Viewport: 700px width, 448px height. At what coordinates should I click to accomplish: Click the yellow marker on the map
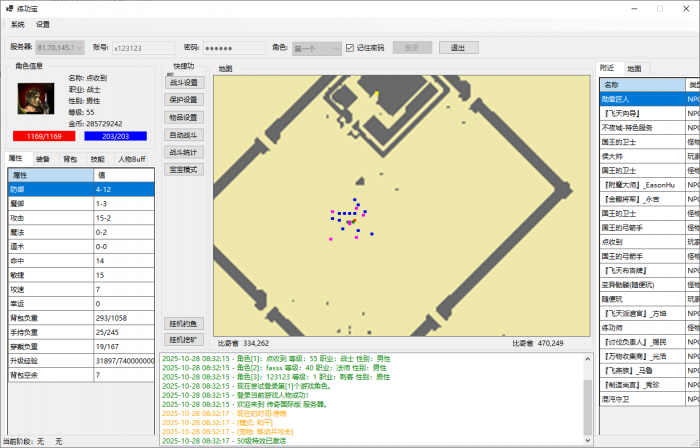point(376,94)
